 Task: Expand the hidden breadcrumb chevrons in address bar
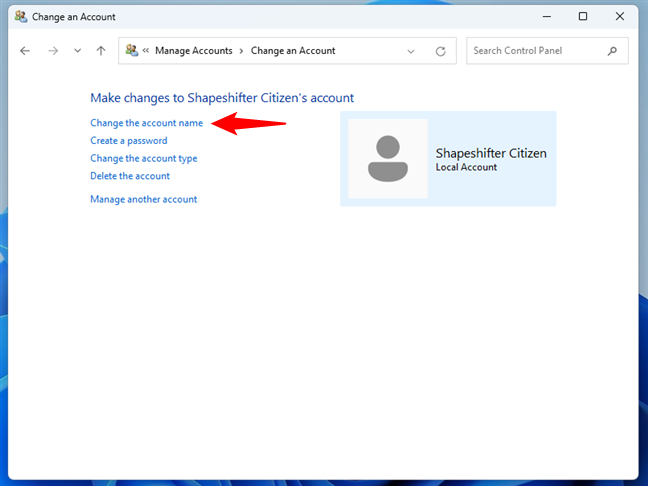tap(146, 50)
